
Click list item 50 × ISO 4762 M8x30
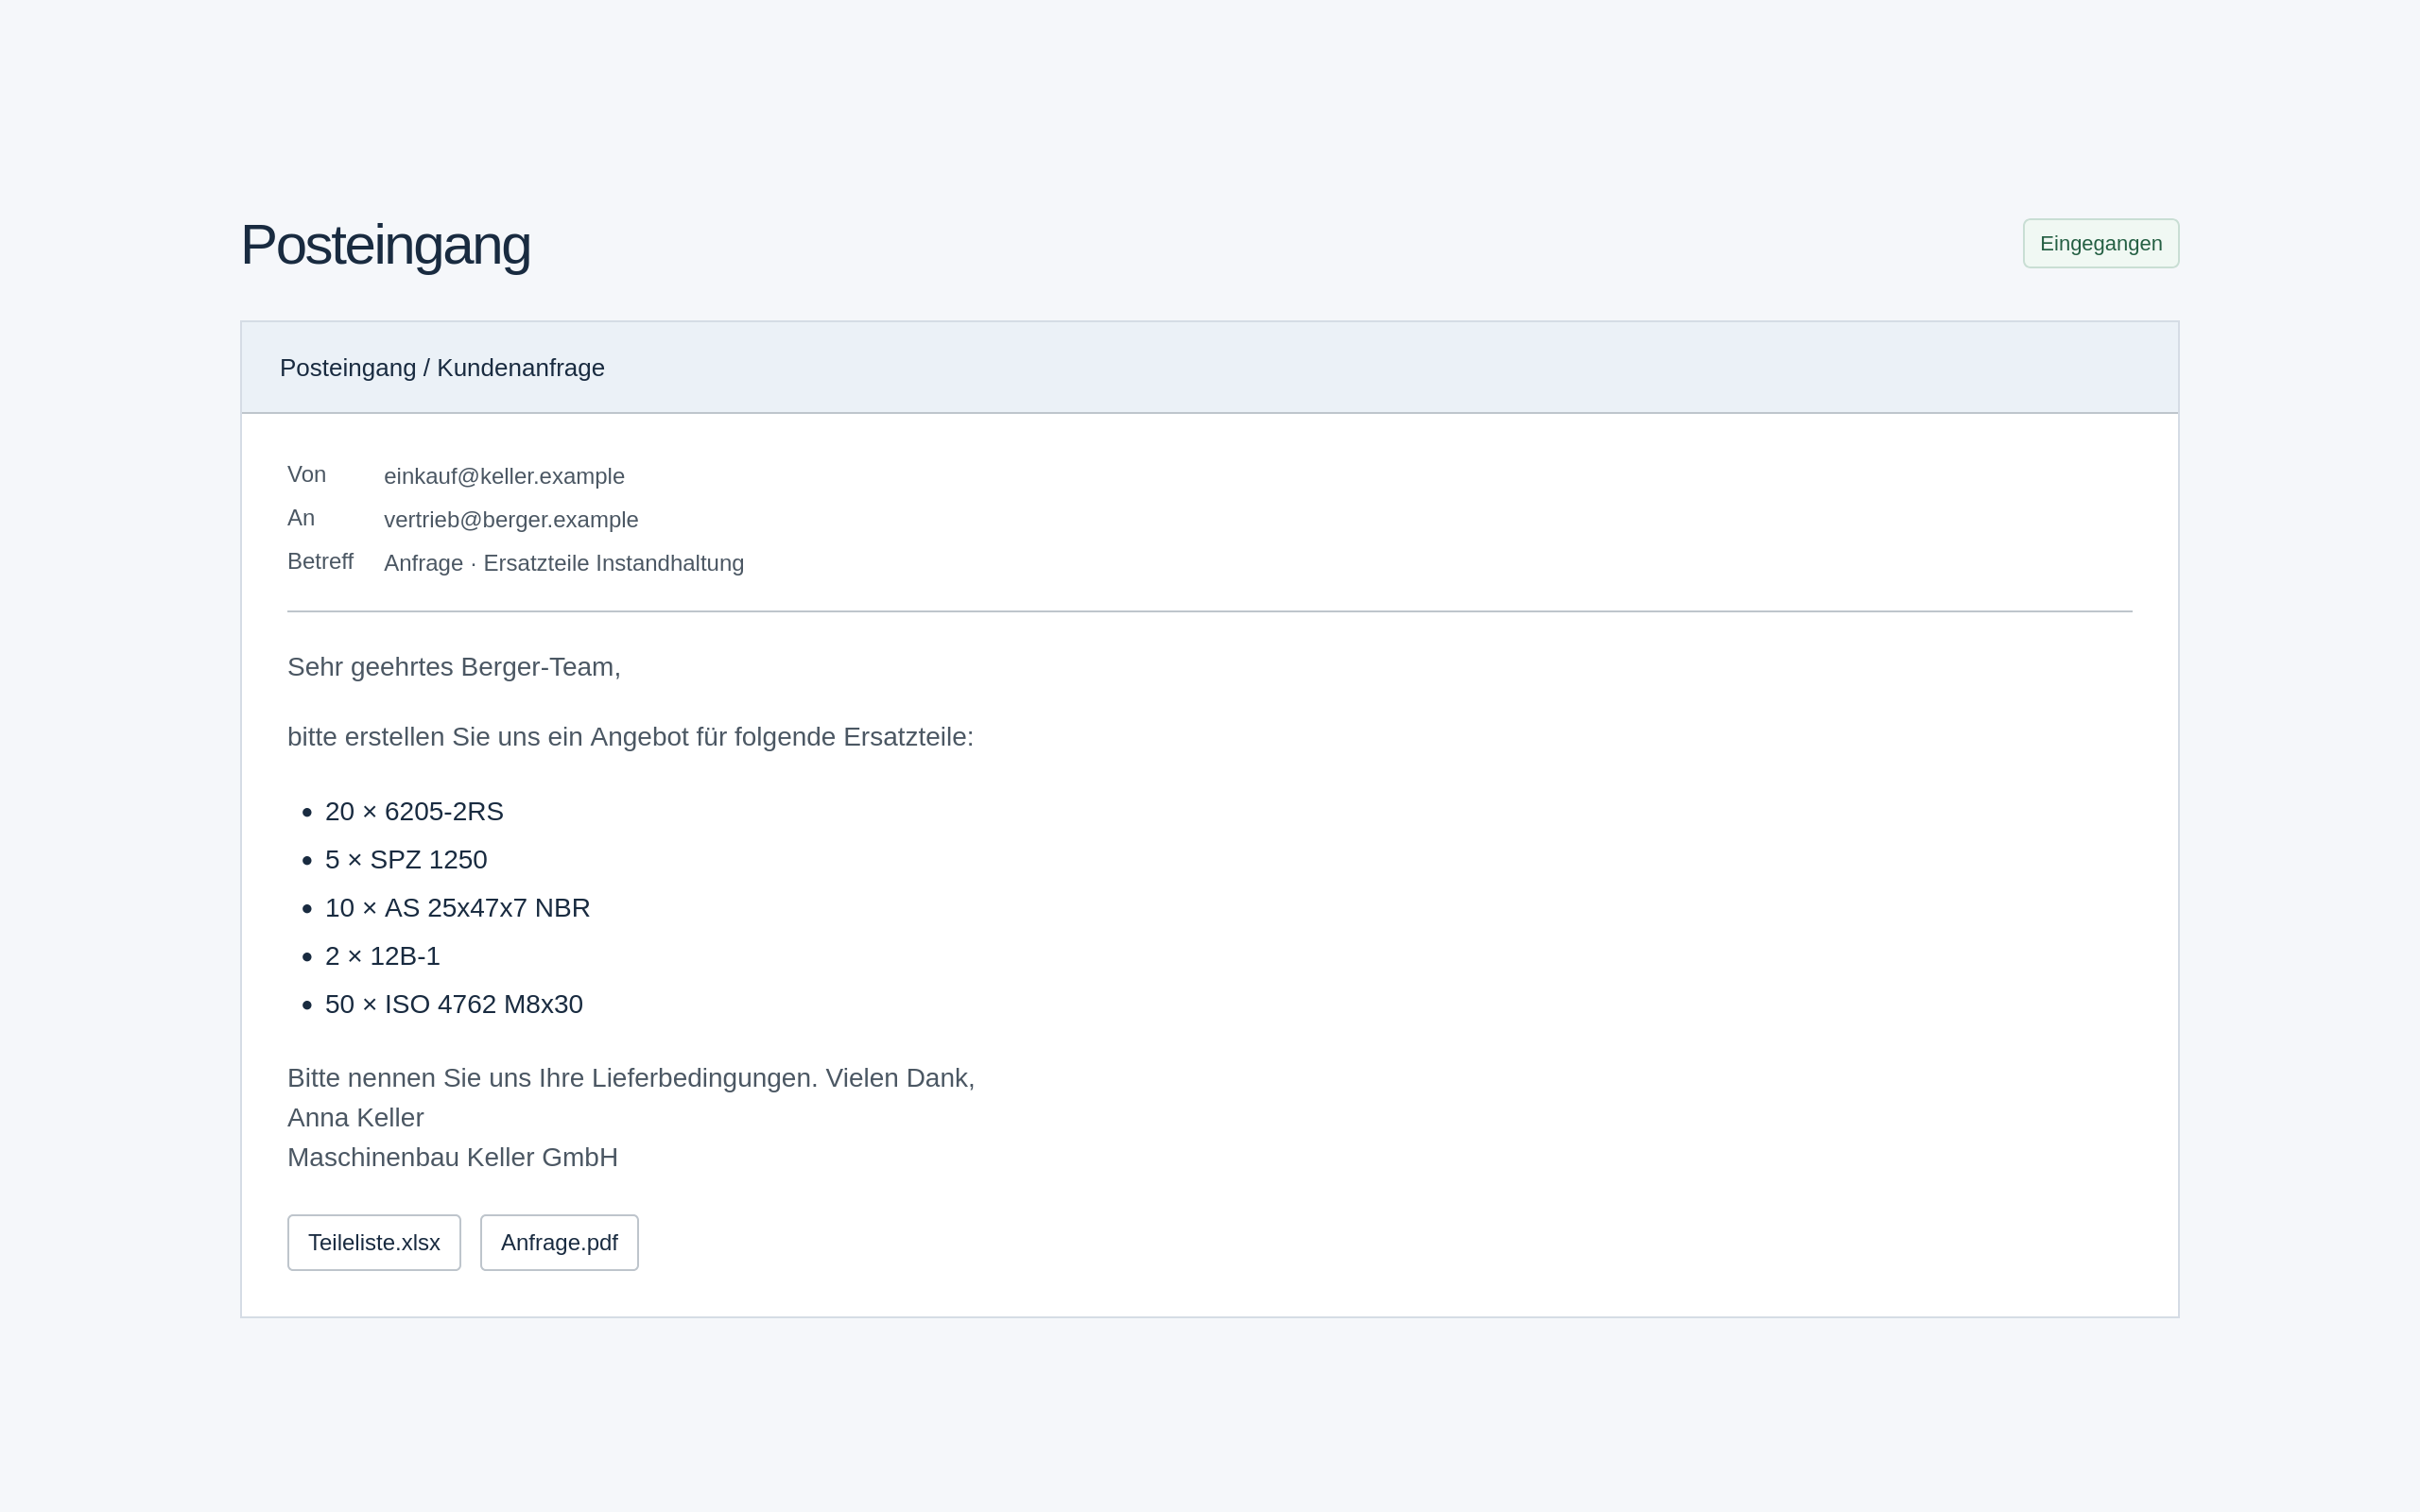click(453, 1004)
